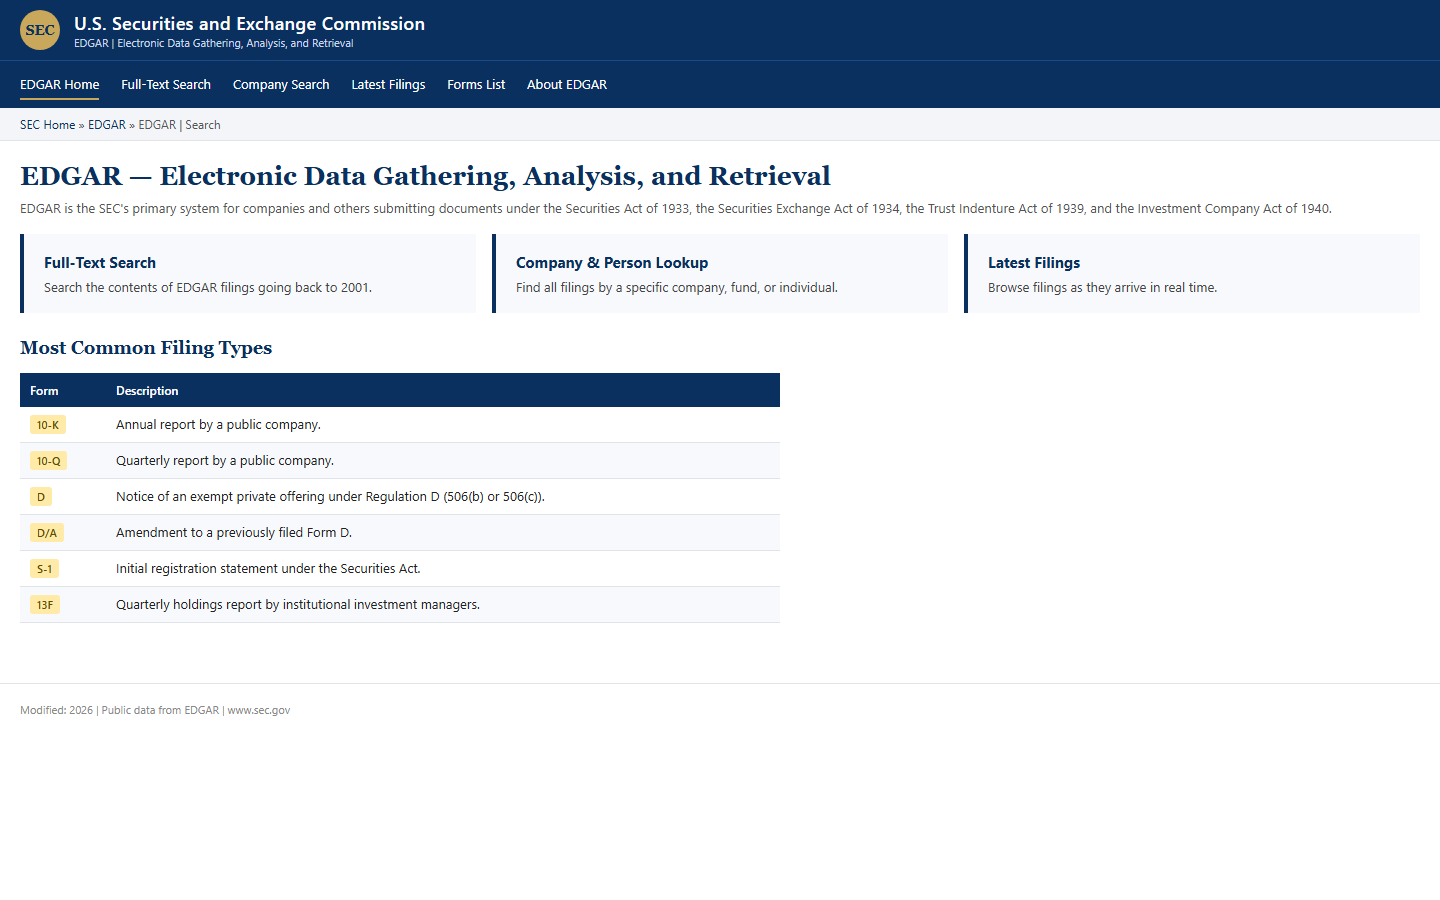
Task: Click the 'EDGAR | Search' breadcrumb text
Action: [179, 125]
